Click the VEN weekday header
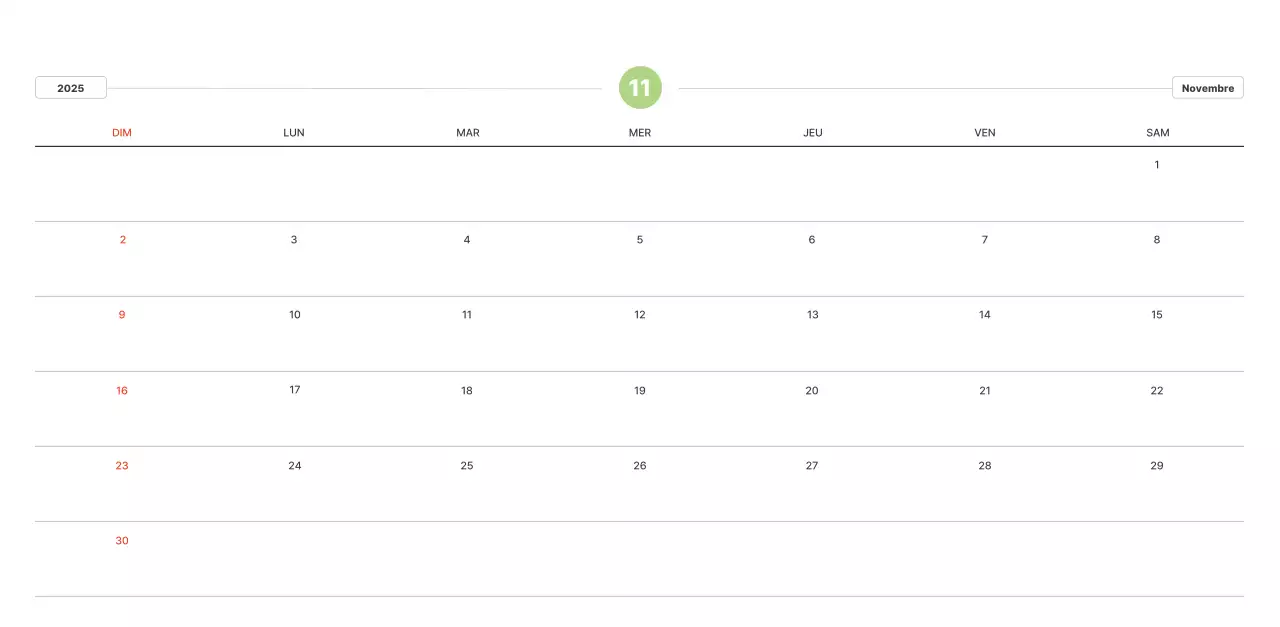Viewport: 1280px width, 627px height. coord(985,133)
